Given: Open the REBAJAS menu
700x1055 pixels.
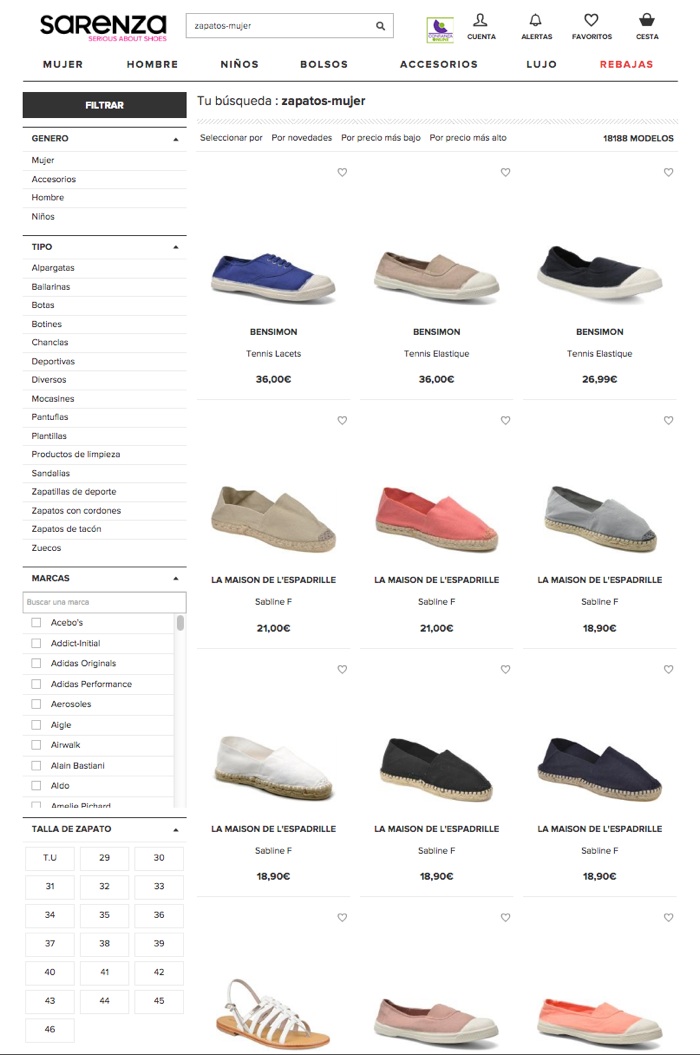Looking at the screenshot, I should [x=626, y=65].
